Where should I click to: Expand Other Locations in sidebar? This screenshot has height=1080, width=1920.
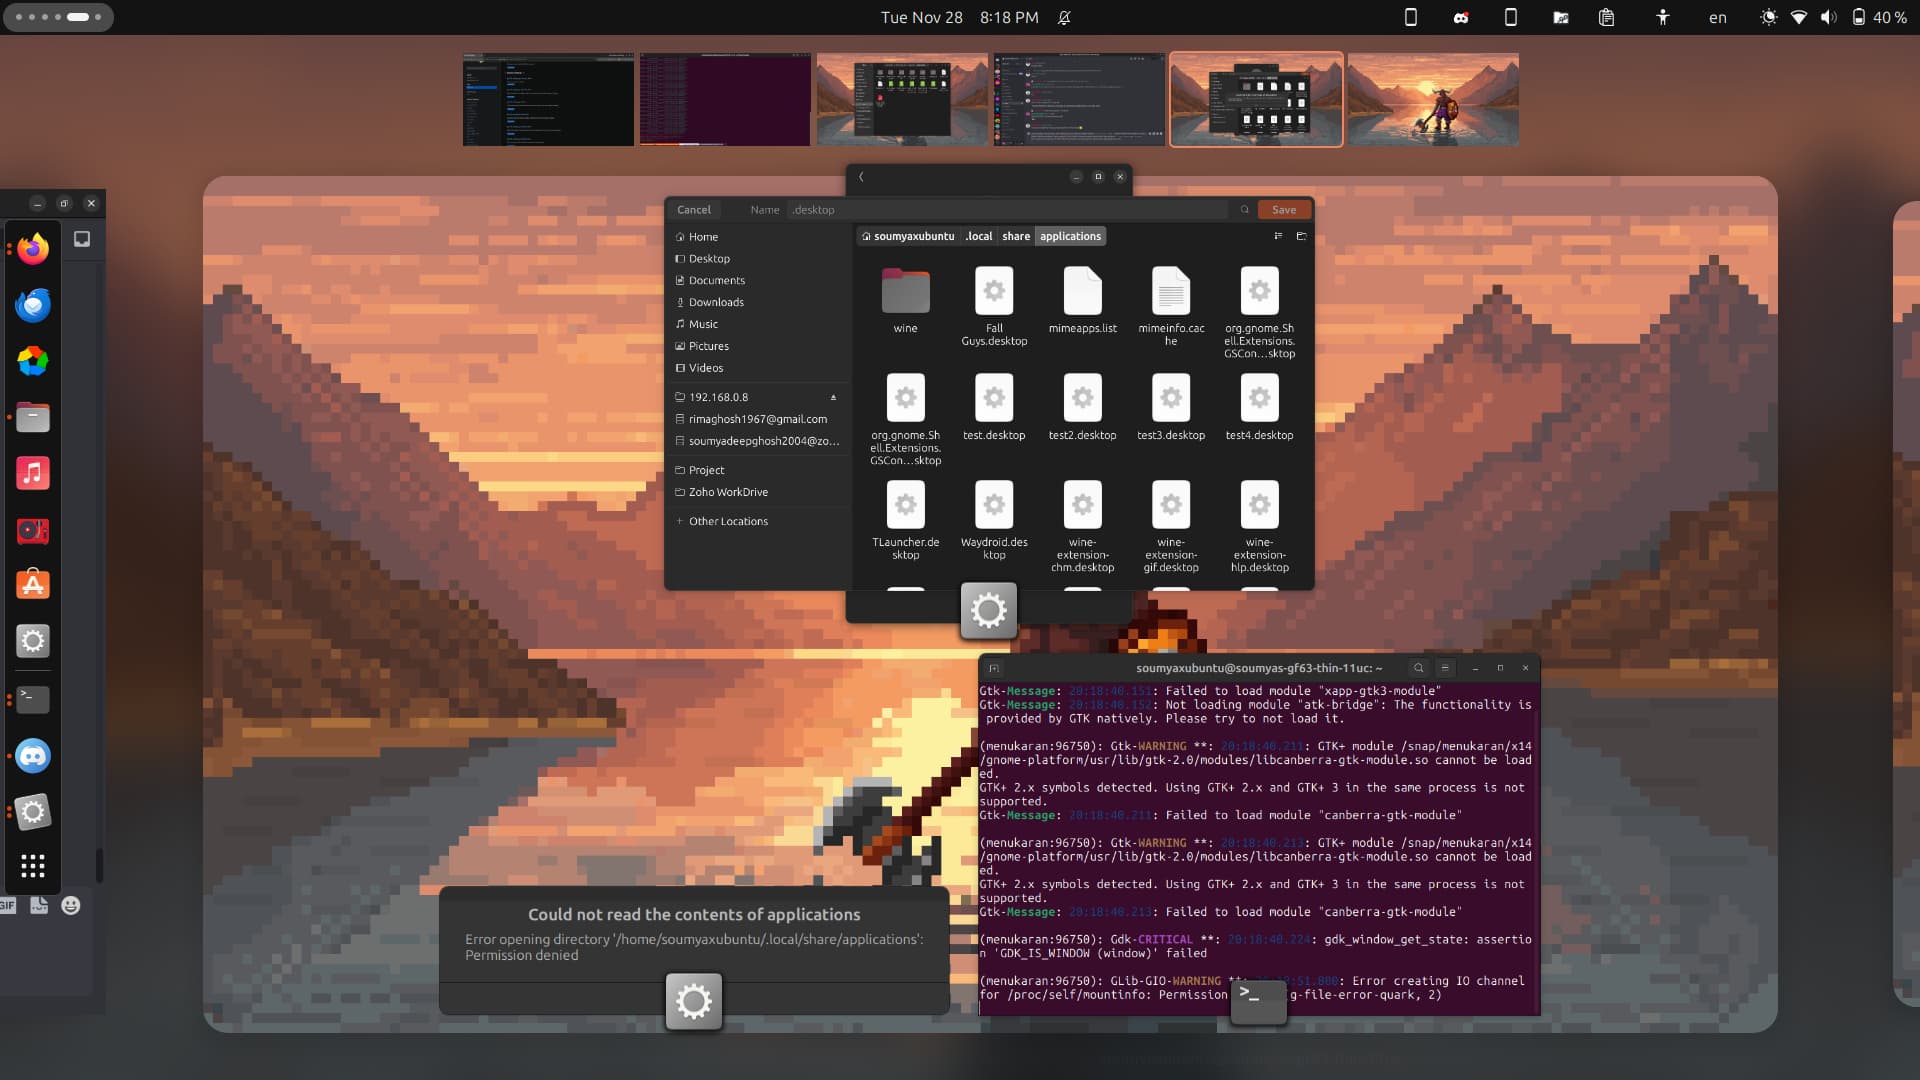[x=728, y=522]
